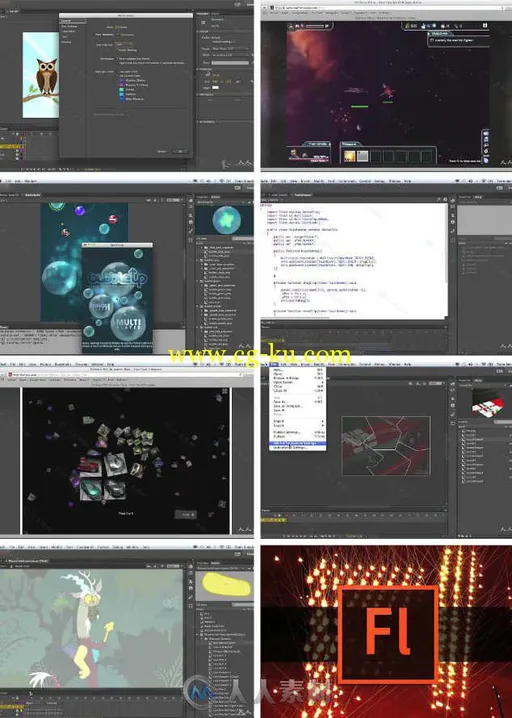Select General category in Preferences dialog list
The width and height of the screenshot is (512, 718).
click(72, 21)
